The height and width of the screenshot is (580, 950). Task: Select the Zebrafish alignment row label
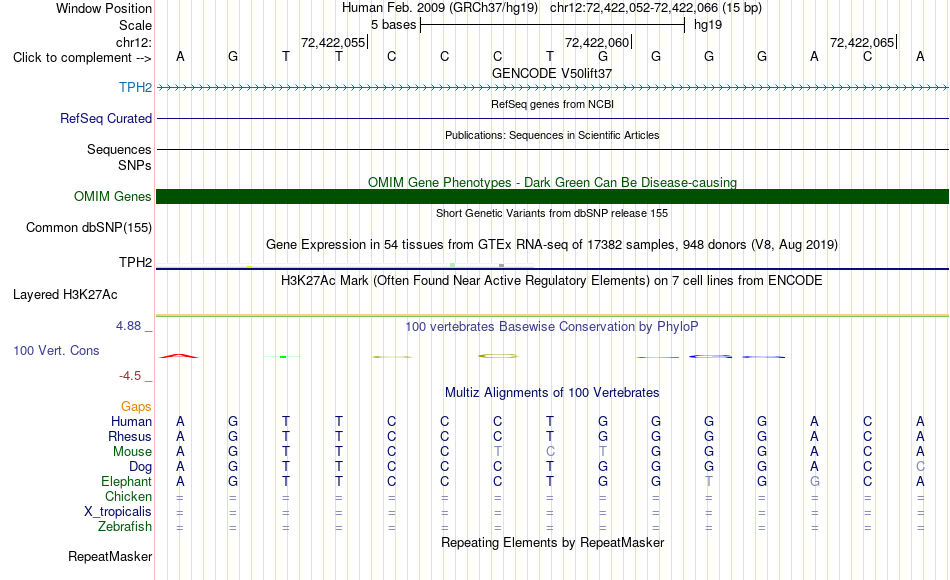point(125,527)
